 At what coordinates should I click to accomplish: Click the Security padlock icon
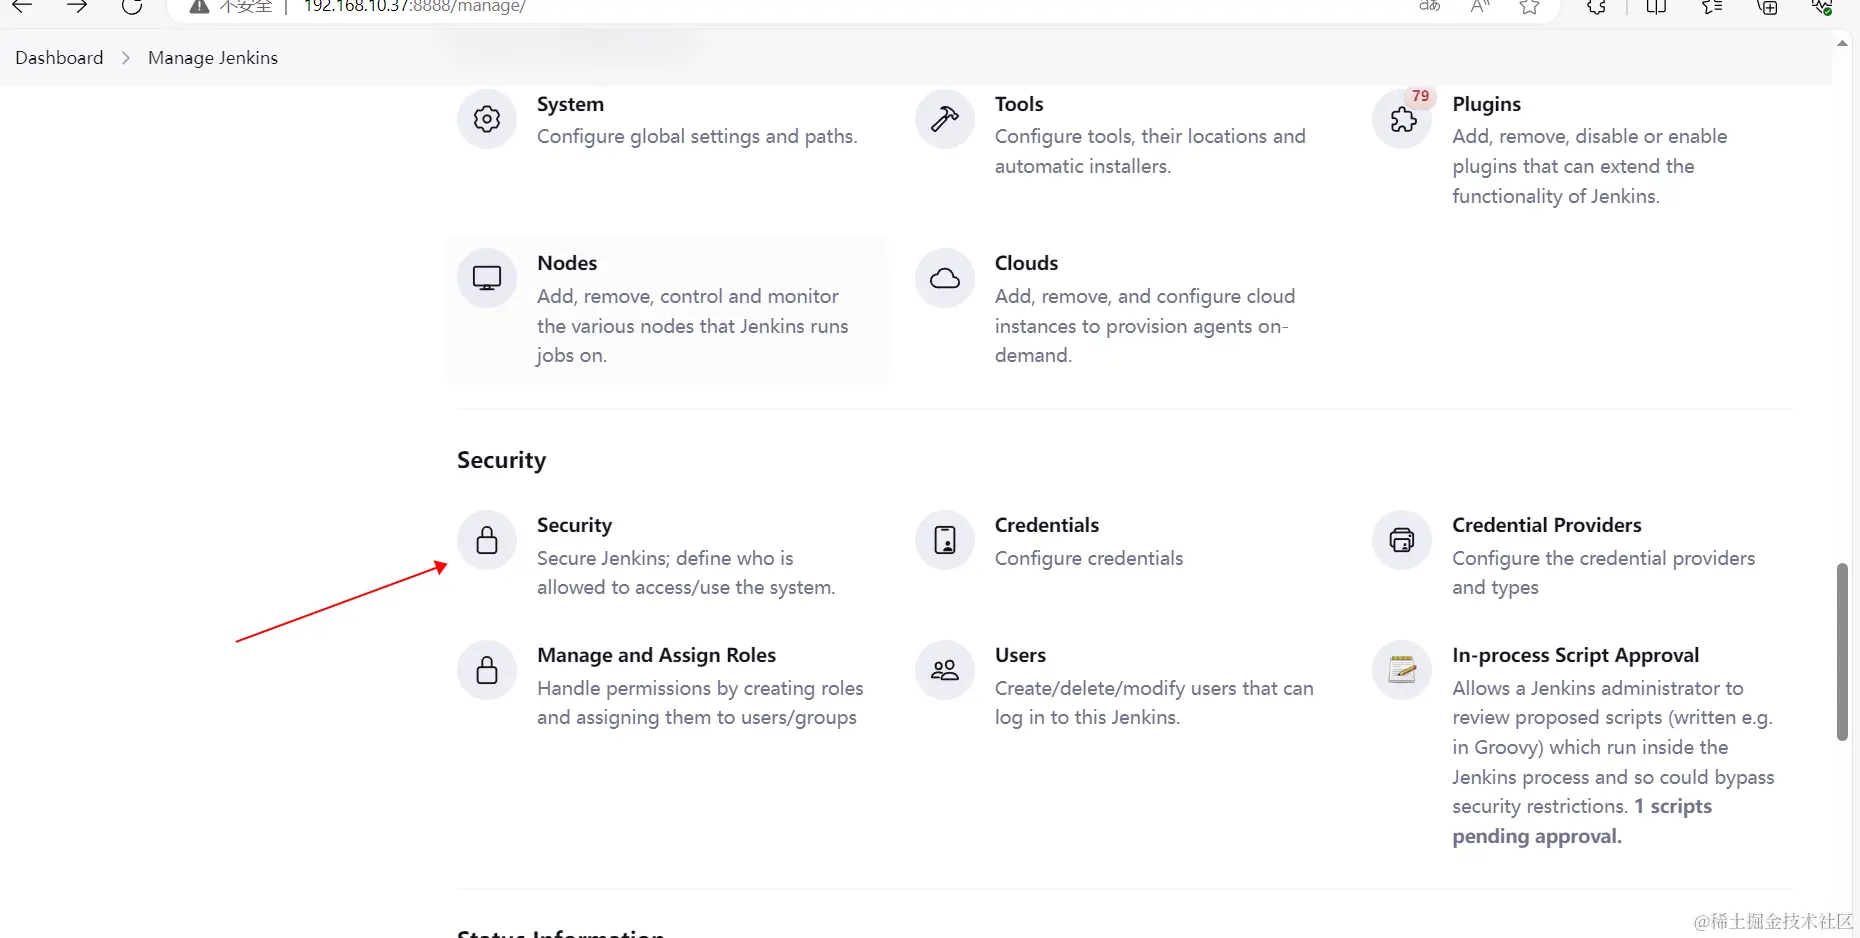pos(487,540)
